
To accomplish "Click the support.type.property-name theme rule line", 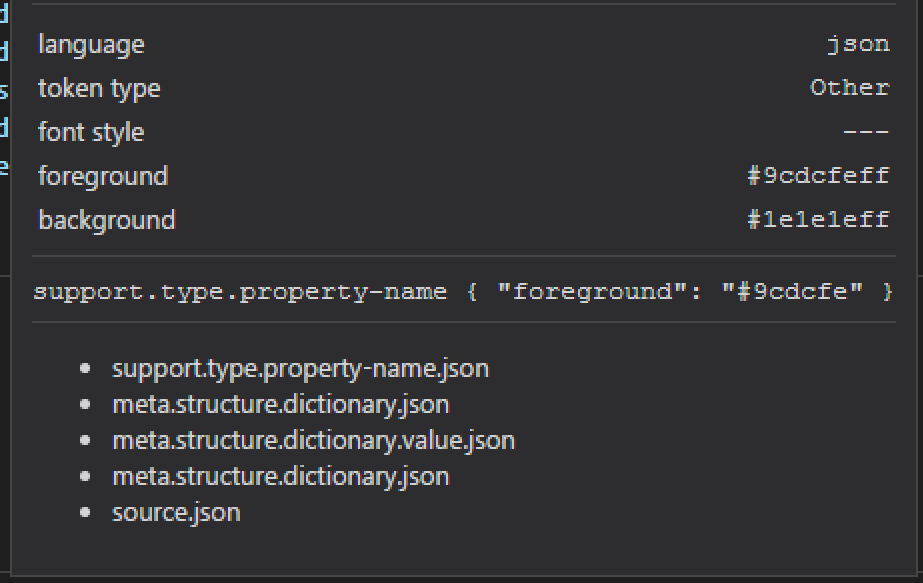I will coord(463,292).
